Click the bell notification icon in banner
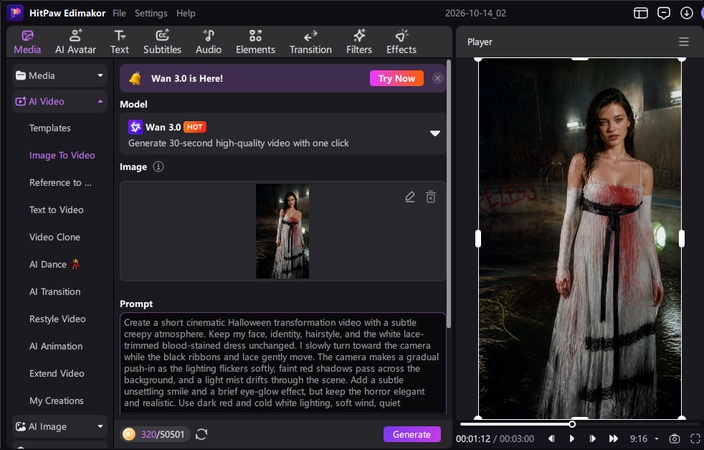 (135, 78)
